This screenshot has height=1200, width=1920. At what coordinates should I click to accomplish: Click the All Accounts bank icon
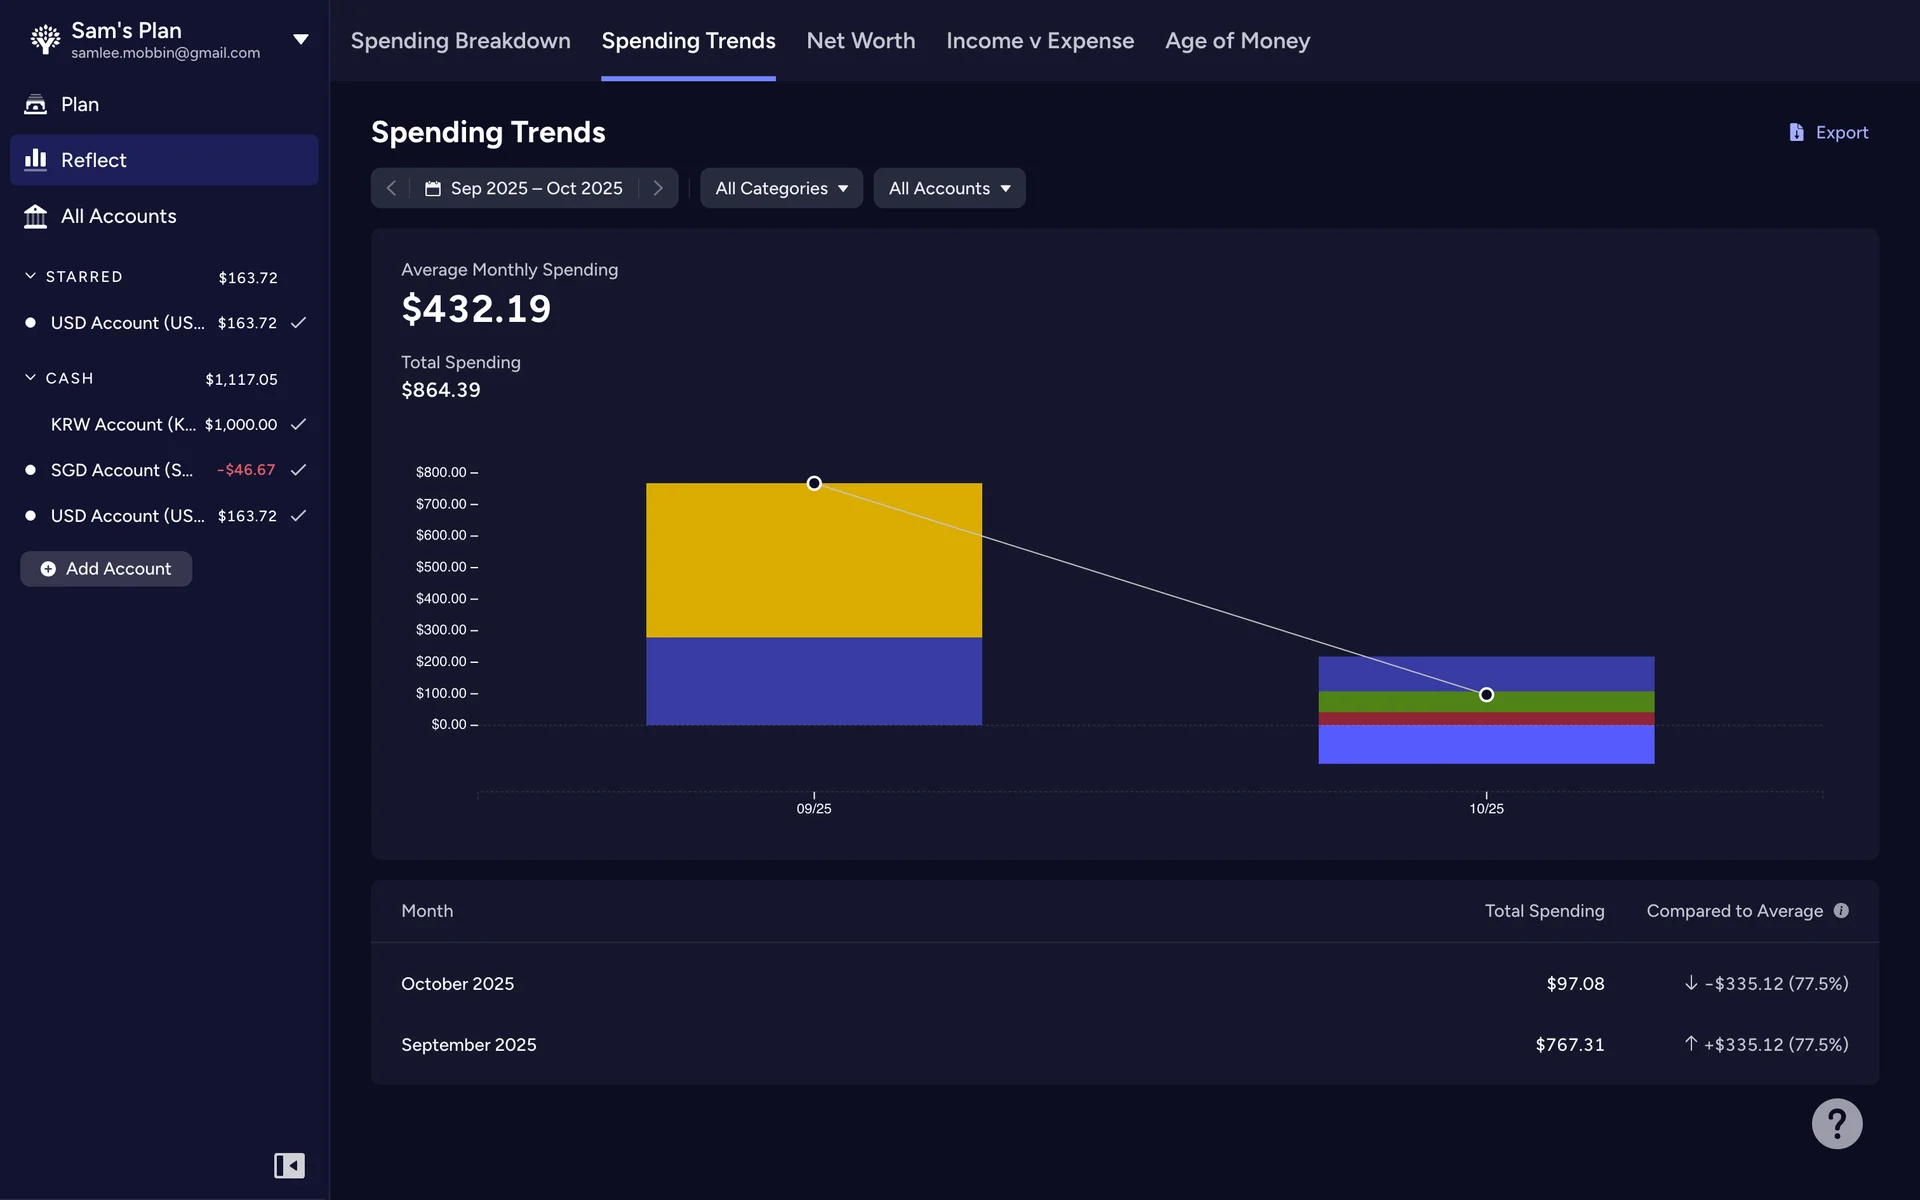35,216
